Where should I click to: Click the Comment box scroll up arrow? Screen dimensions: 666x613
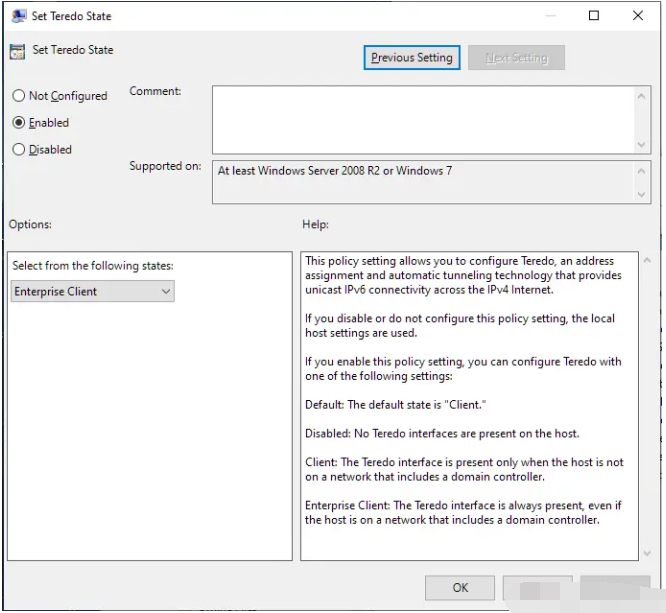[641, 96]
